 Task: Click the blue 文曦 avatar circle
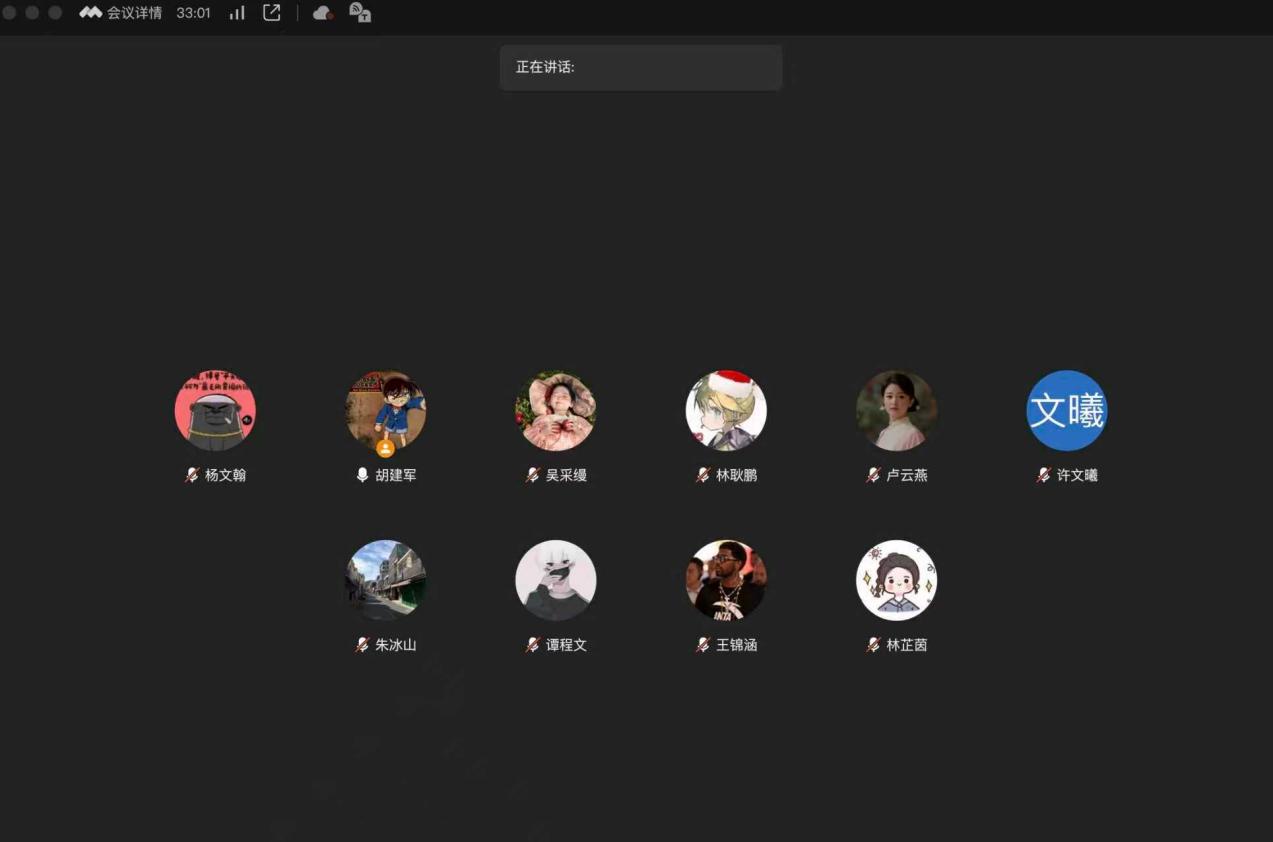coord(1066,411)
